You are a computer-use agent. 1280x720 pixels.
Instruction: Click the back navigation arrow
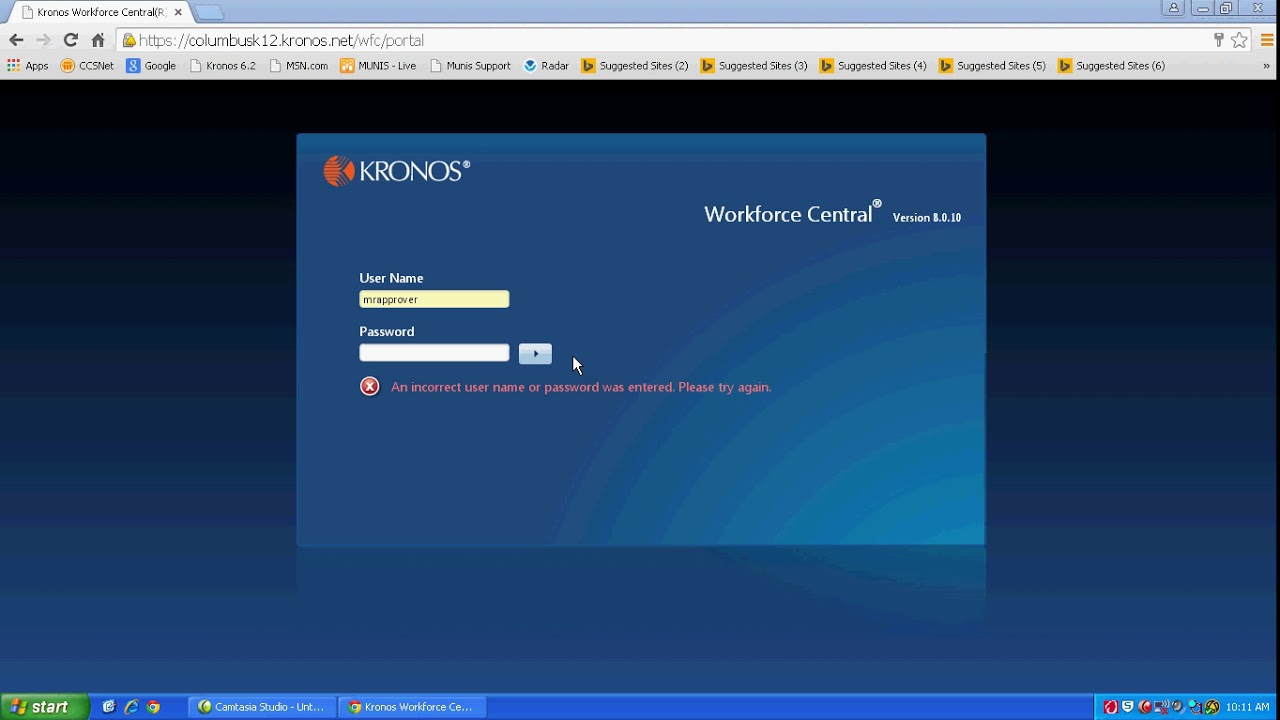(16, 40)
